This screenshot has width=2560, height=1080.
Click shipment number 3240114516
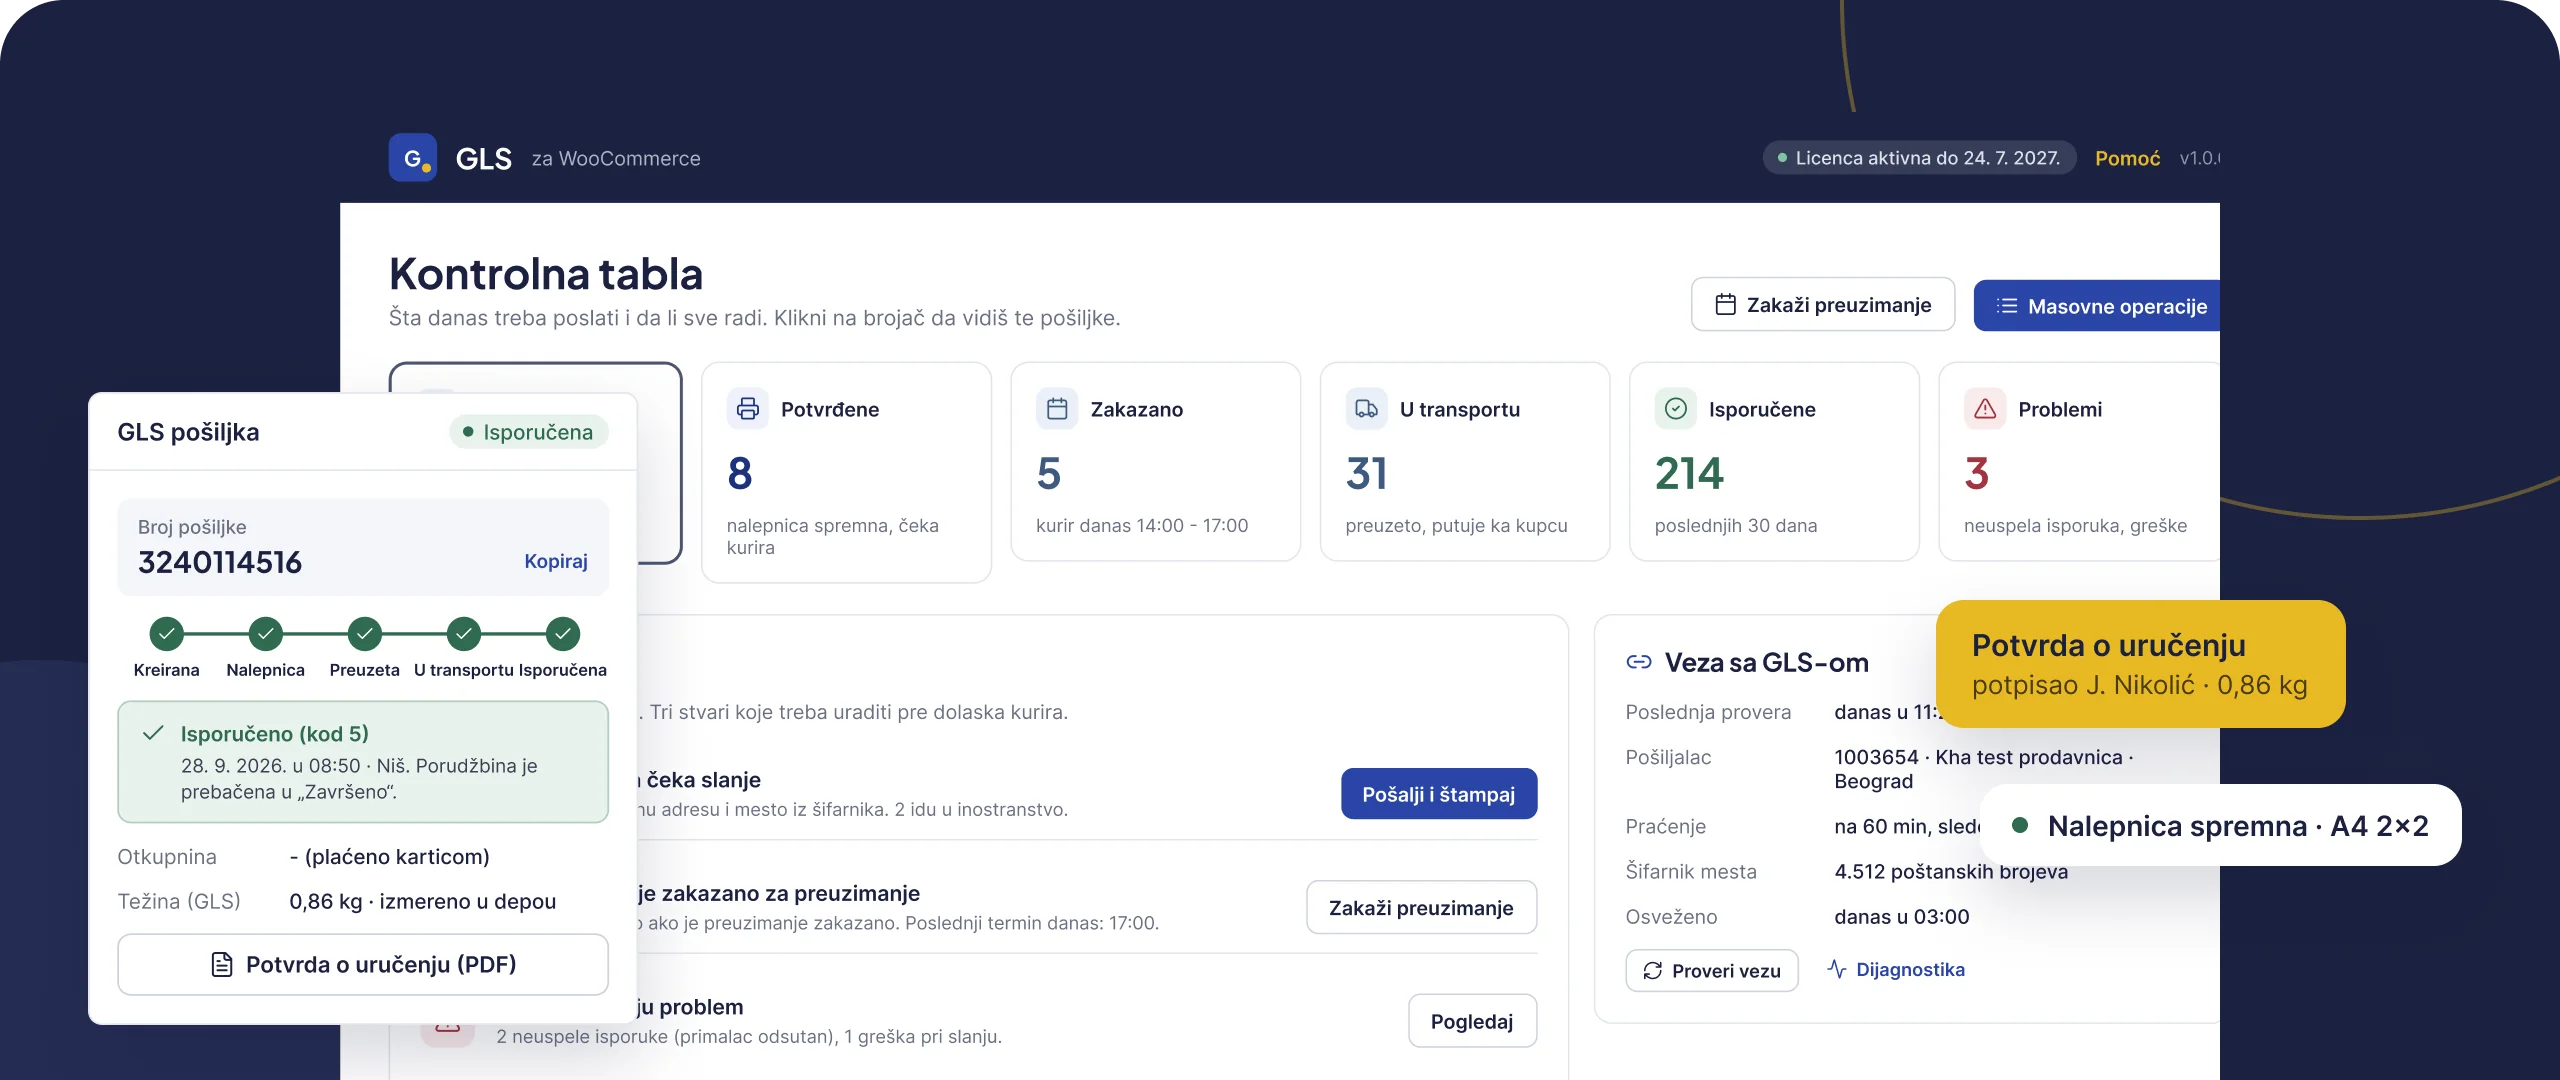pyautogui.click(x=220, y=562)
